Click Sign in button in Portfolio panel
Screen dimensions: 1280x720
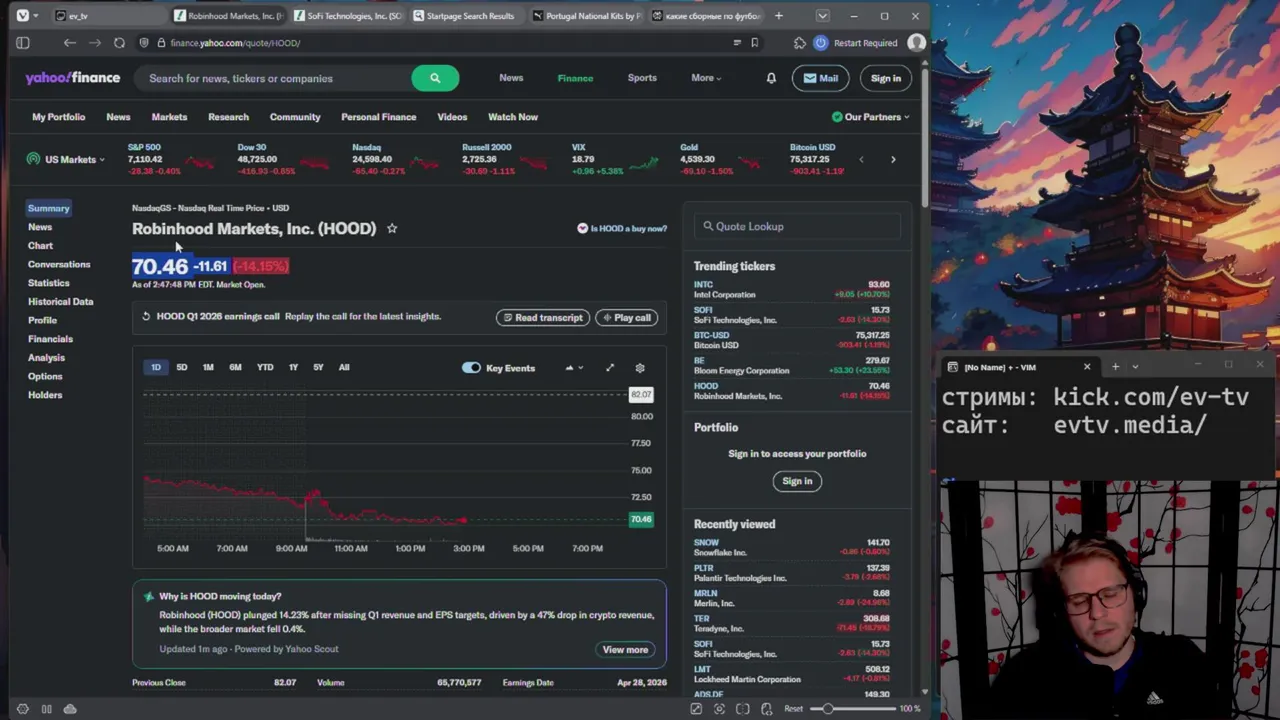pyautogui.click(x=797, y=481)
